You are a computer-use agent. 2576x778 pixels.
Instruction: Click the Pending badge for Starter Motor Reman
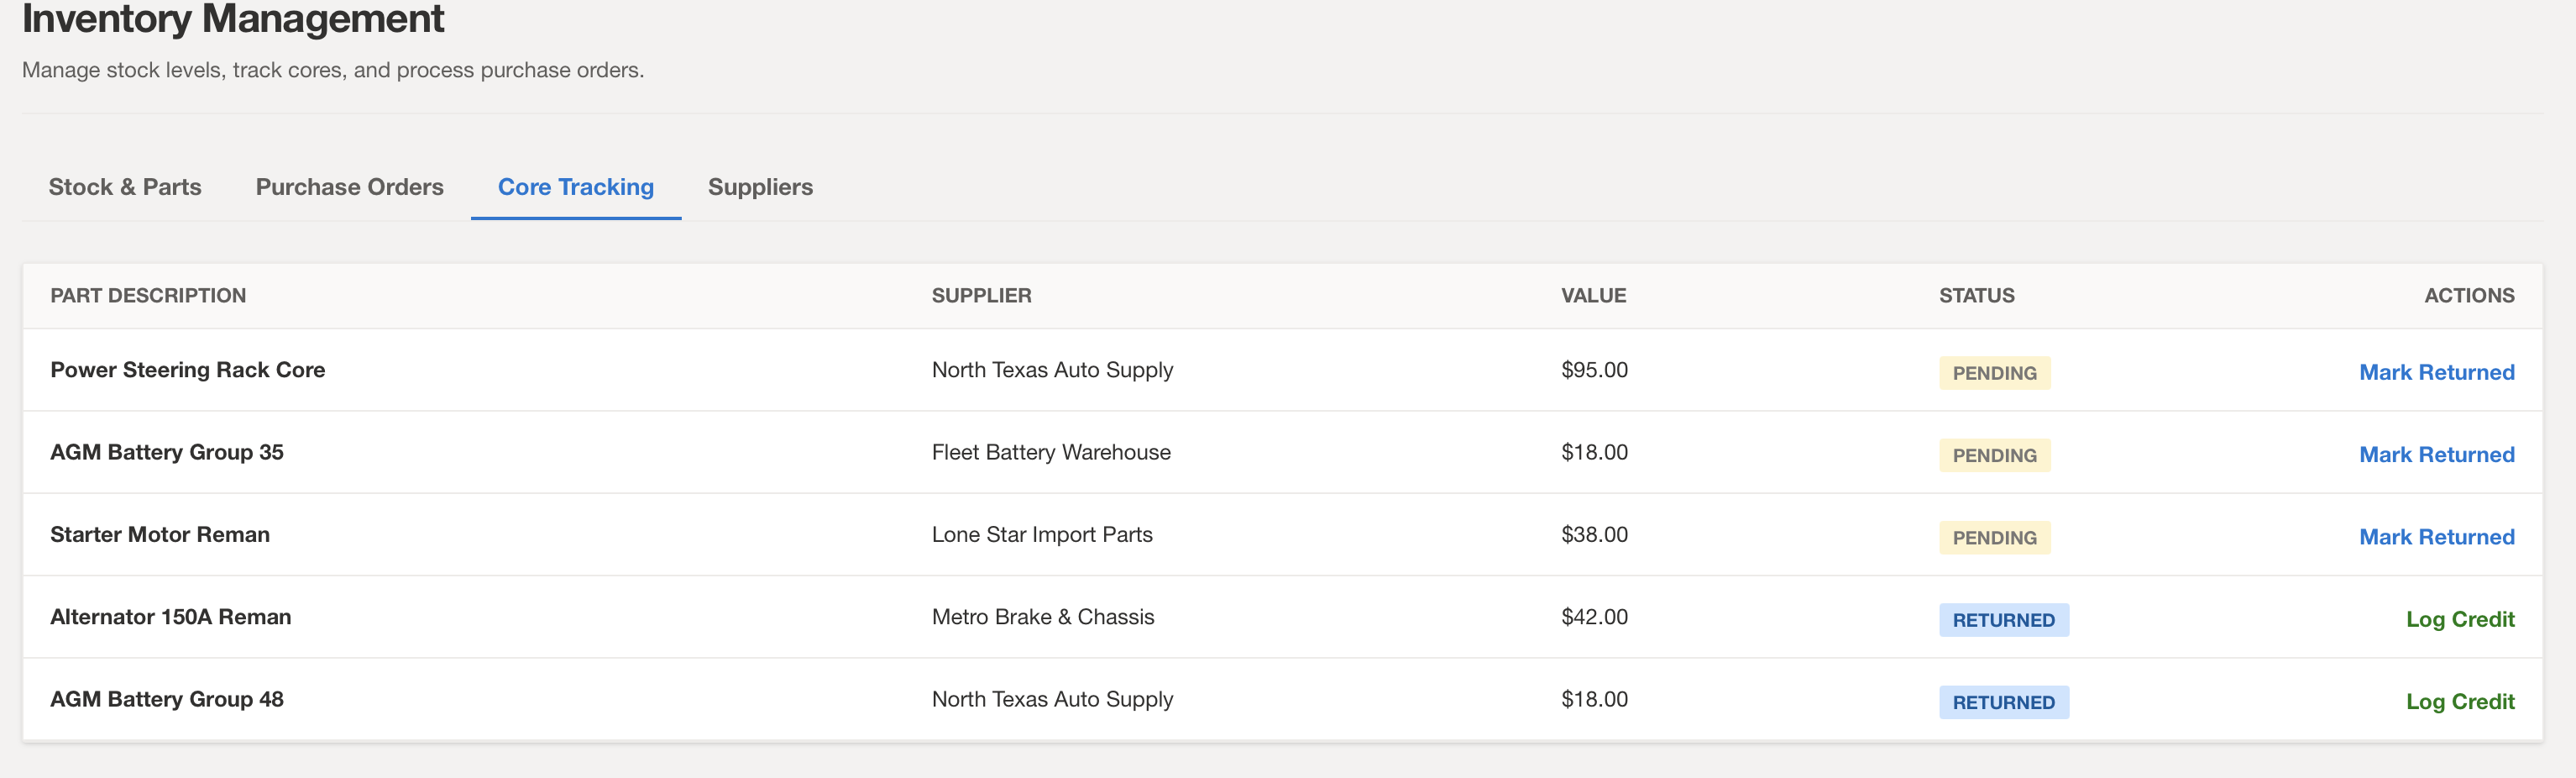[x=1994, y=538]
